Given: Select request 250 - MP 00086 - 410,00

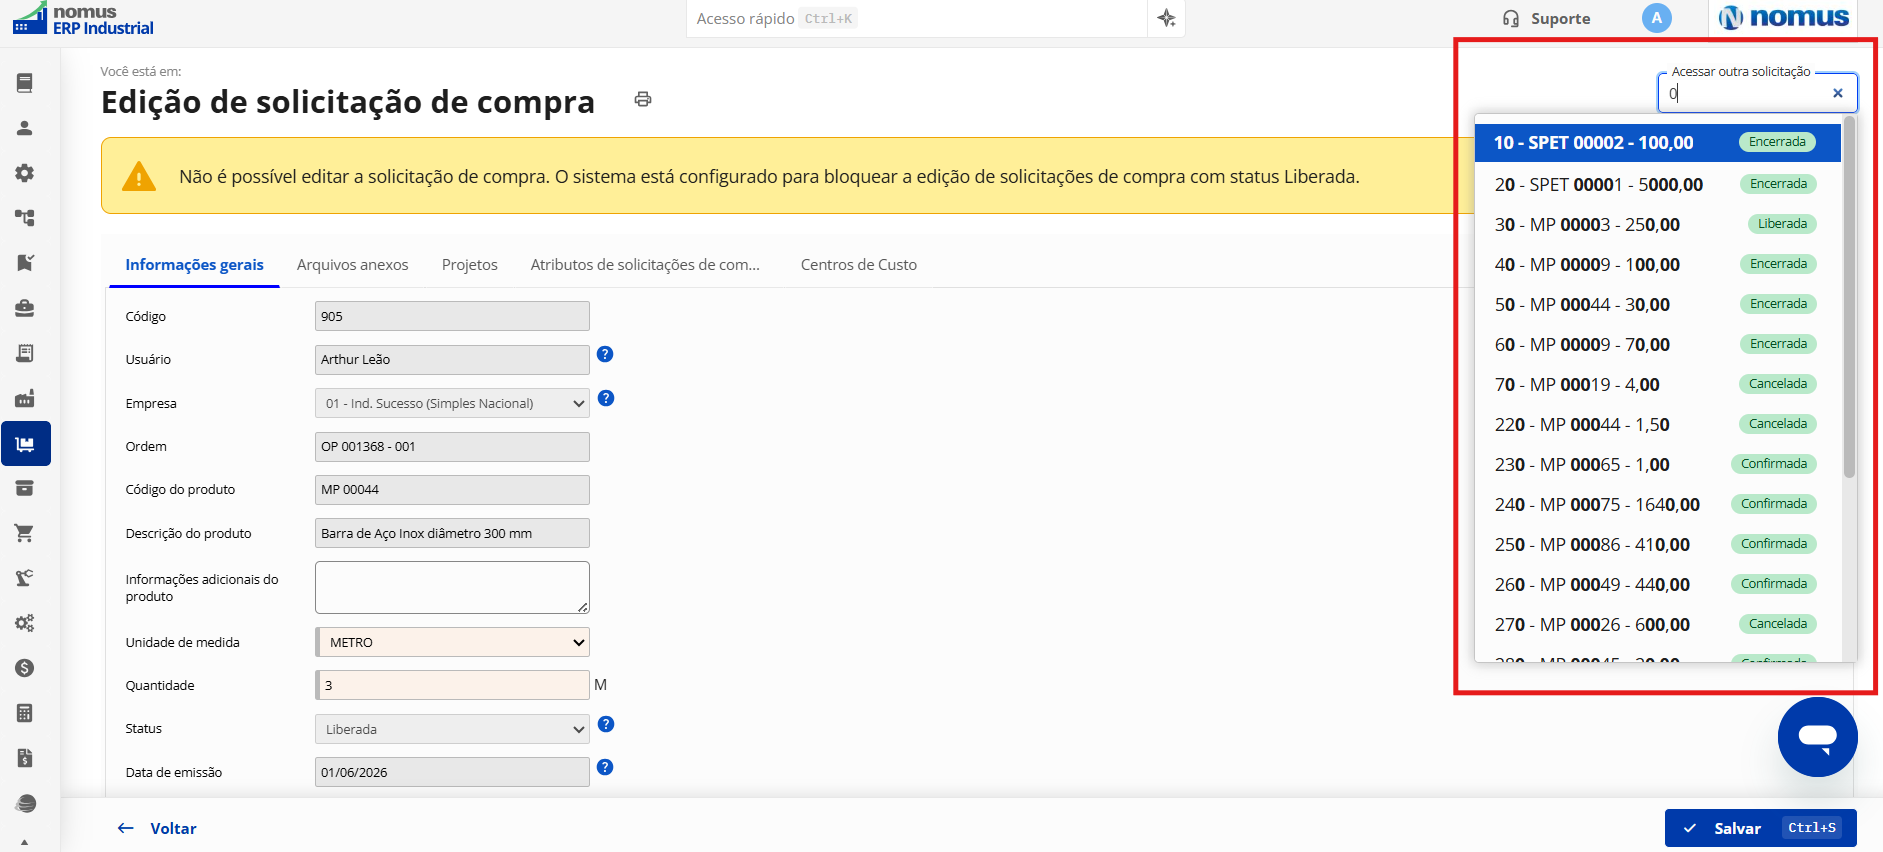Looking at the screenshot, I should [x=1657, y=544].
